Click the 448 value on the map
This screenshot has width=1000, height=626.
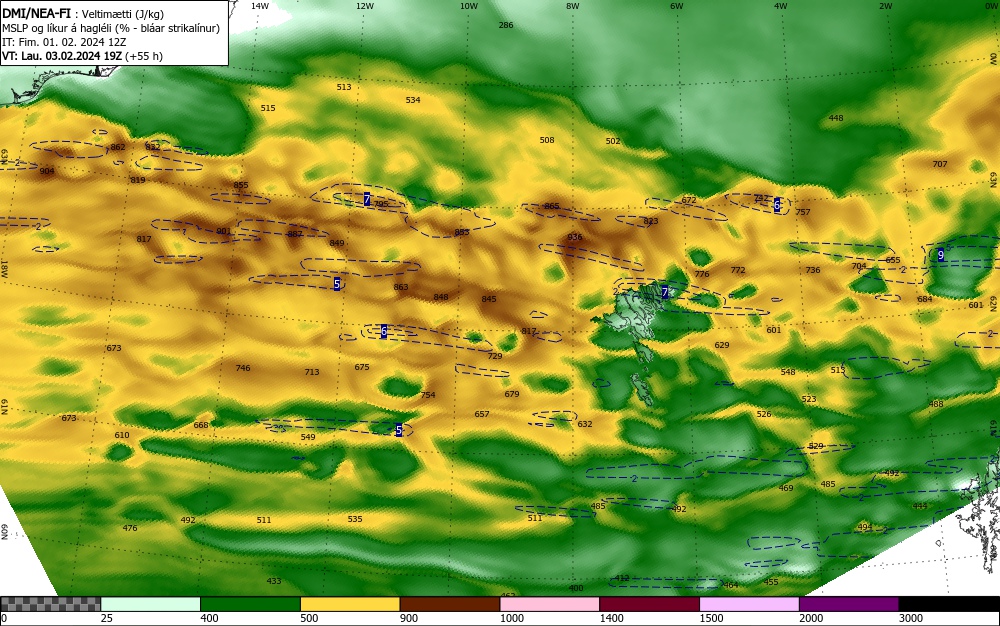pyautogui.click(x=836, y=118)
